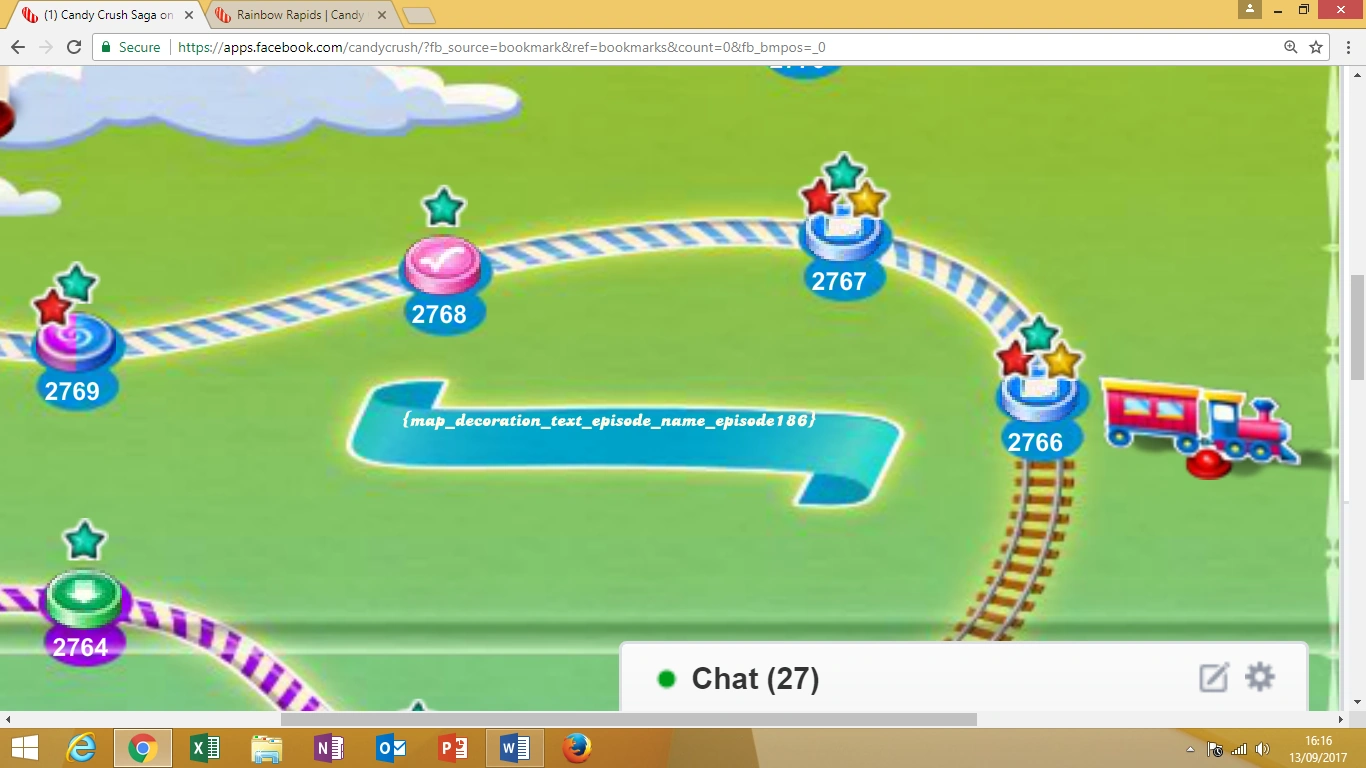This screenshot has width=1366, height=768.
Task: Switch to Chrome on the taskbar
Action: click(143, 748)
